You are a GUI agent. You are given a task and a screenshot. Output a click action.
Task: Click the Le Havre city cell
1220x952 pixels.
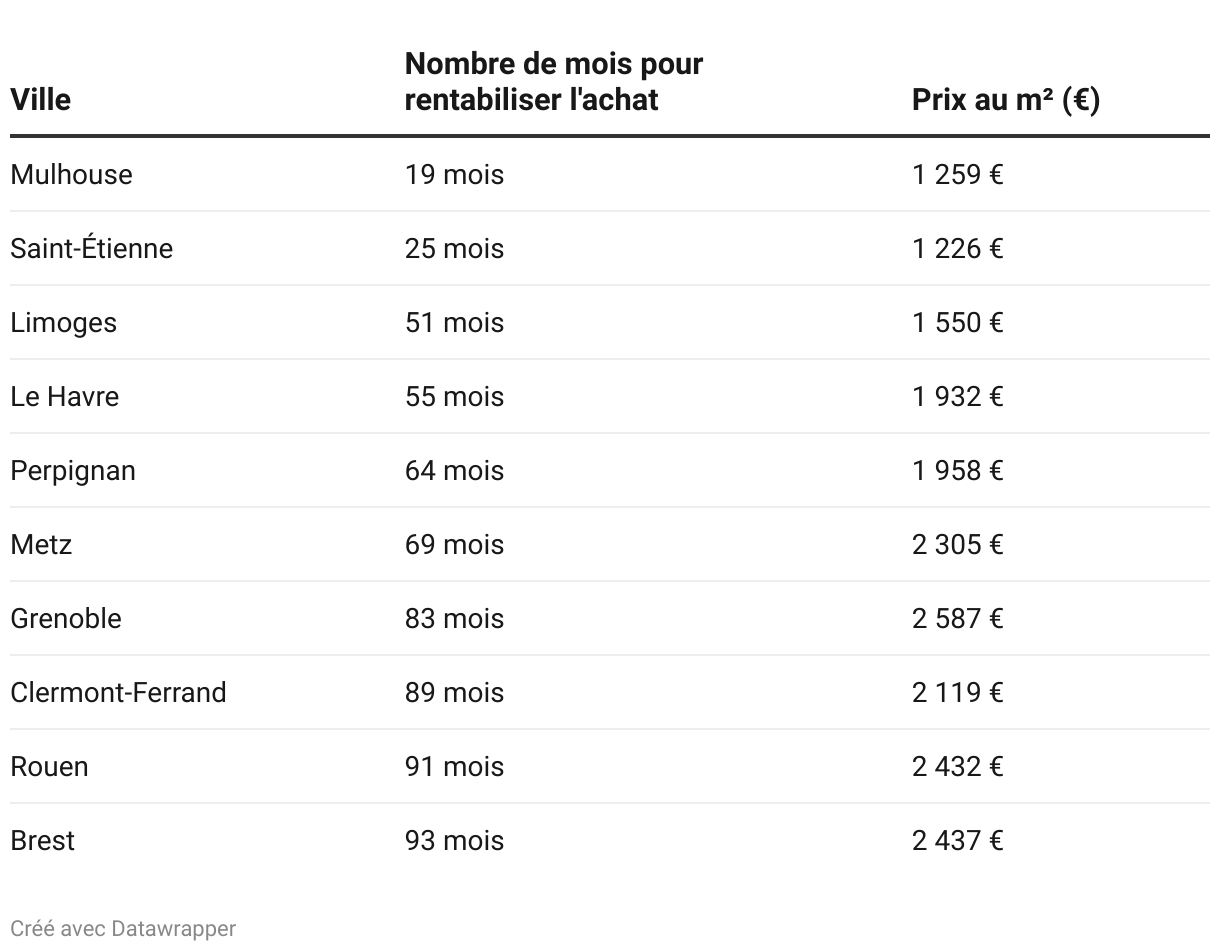click(65, 396)
